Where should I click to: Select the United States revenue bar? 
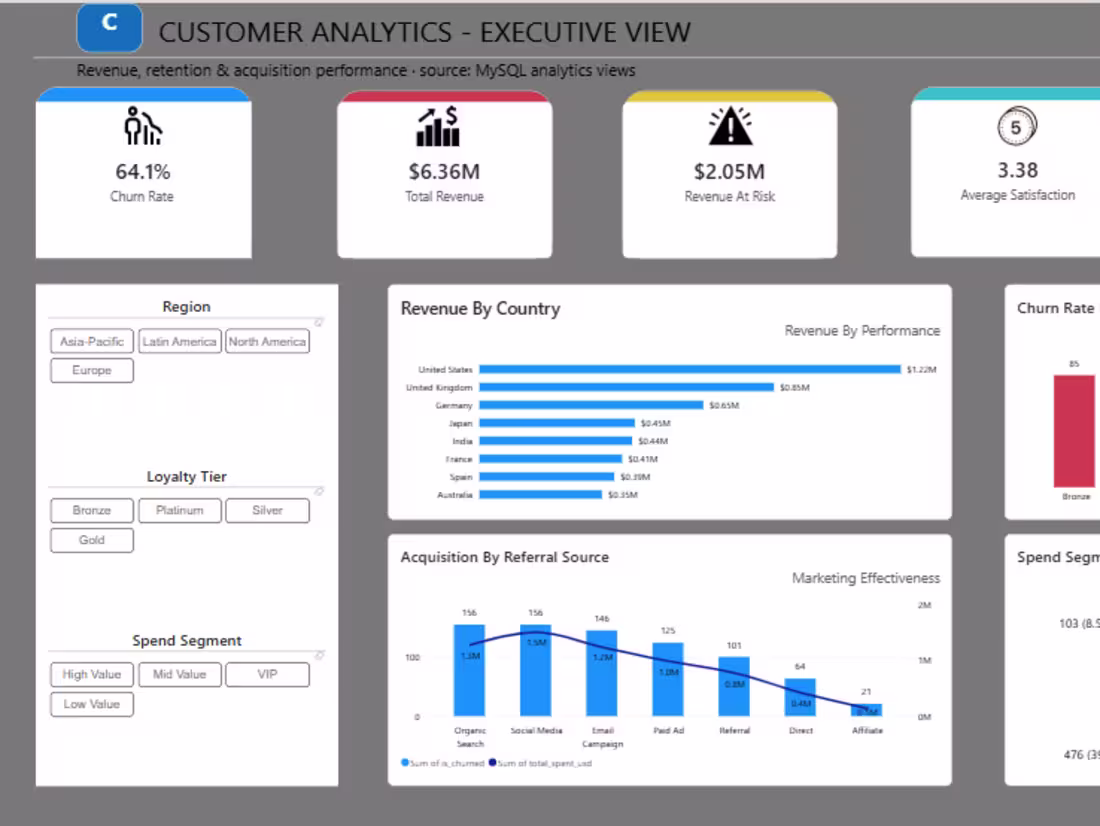point(690,369)
